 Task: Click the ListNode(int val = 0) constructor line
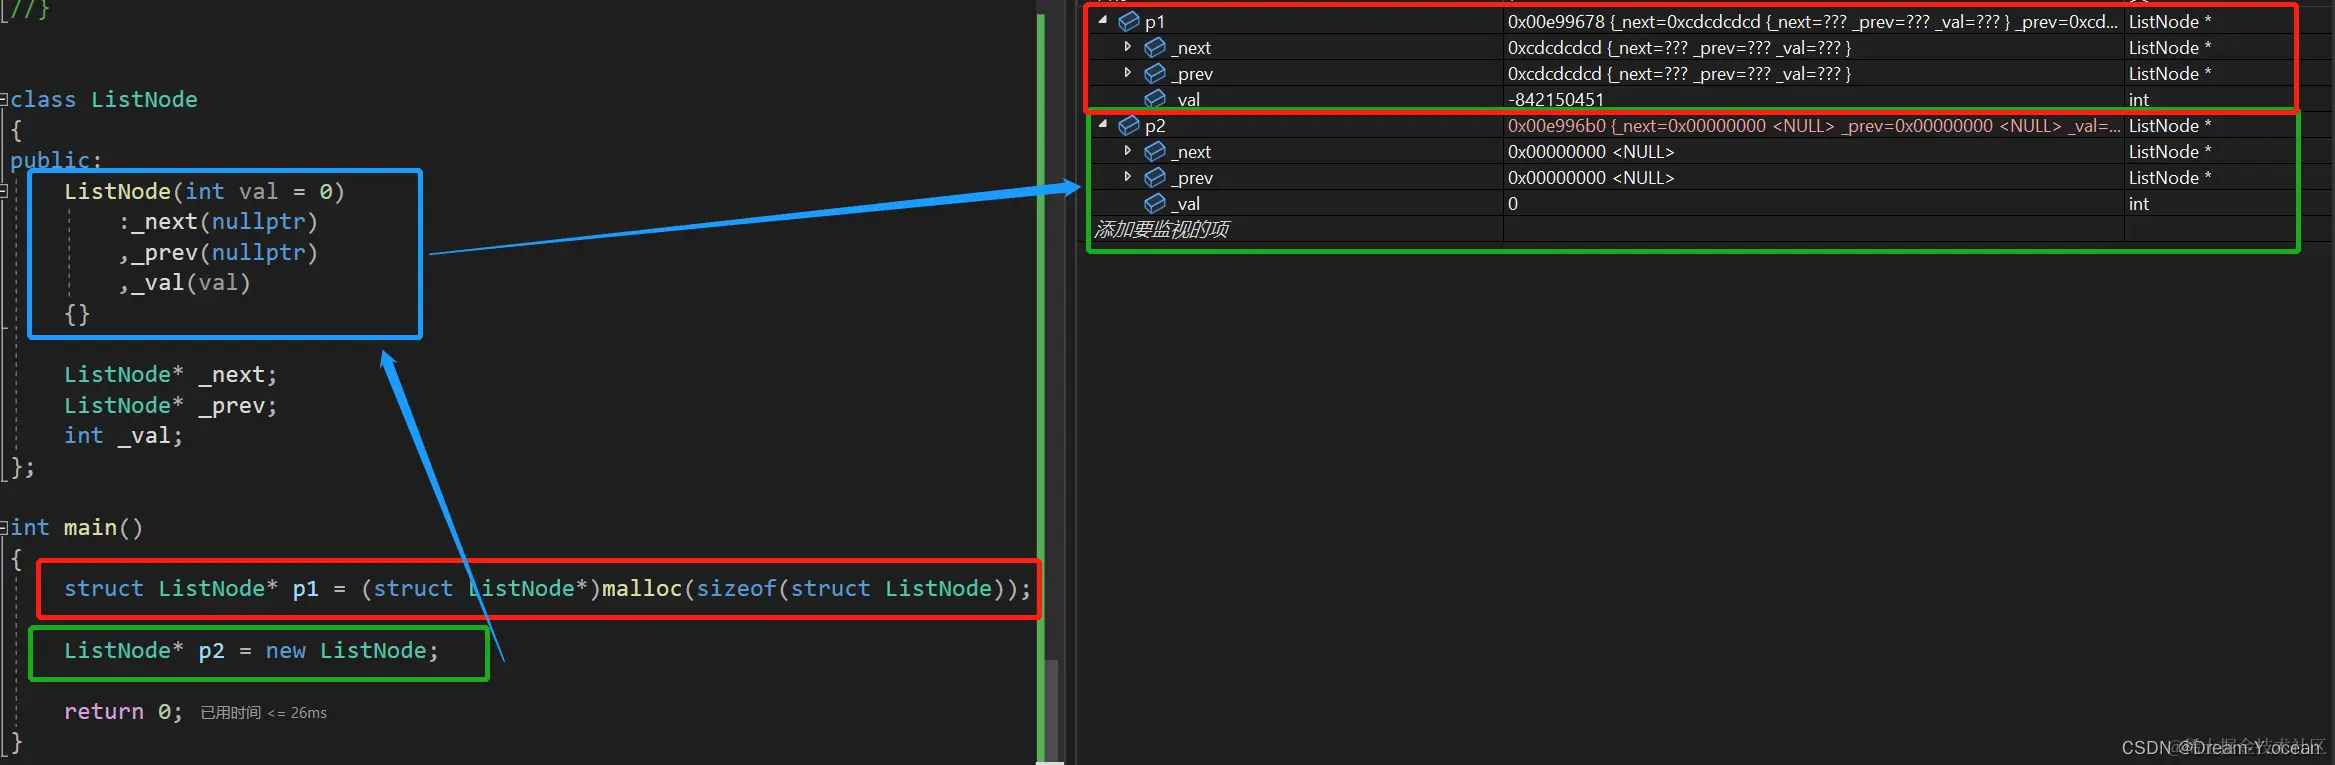click(204, 191)
